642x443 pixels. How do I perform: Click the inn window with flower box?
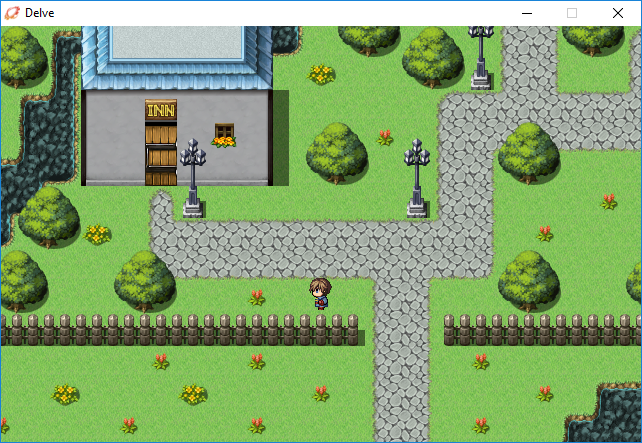pyautogui.click(x=224, y=136)
